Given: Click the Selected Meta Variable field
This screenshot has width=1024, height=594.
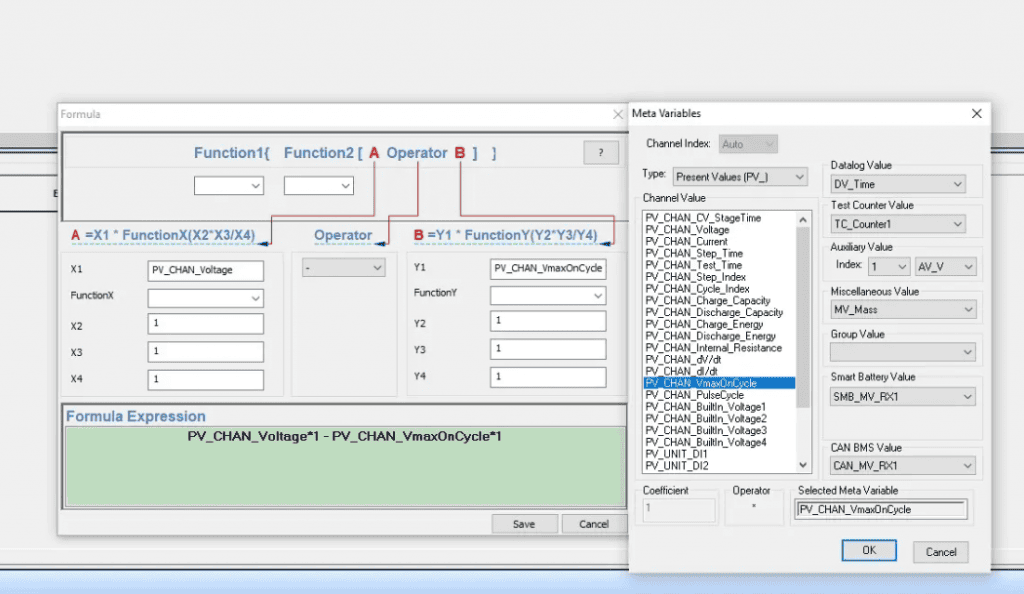Looking at the screenshot, I should click(881, 510).
